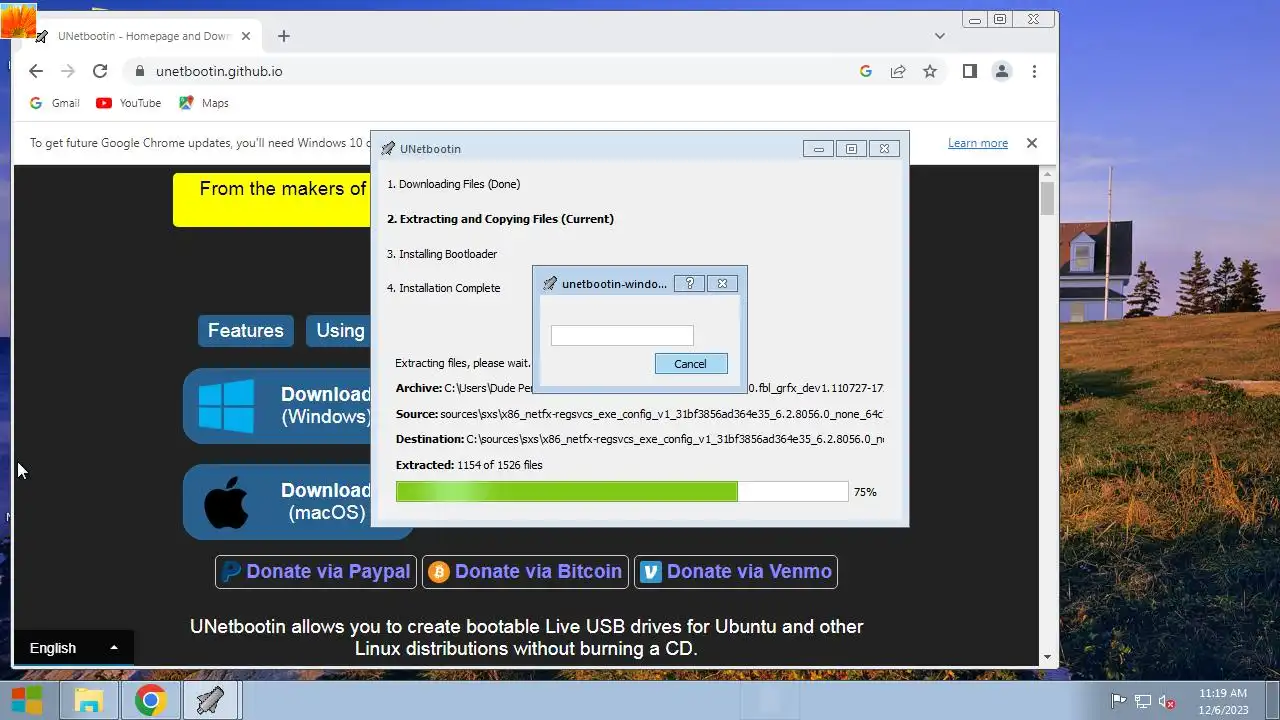Open the Windows Start menu
Viewport: 1280px width, 720px height.
click(27, 700)
